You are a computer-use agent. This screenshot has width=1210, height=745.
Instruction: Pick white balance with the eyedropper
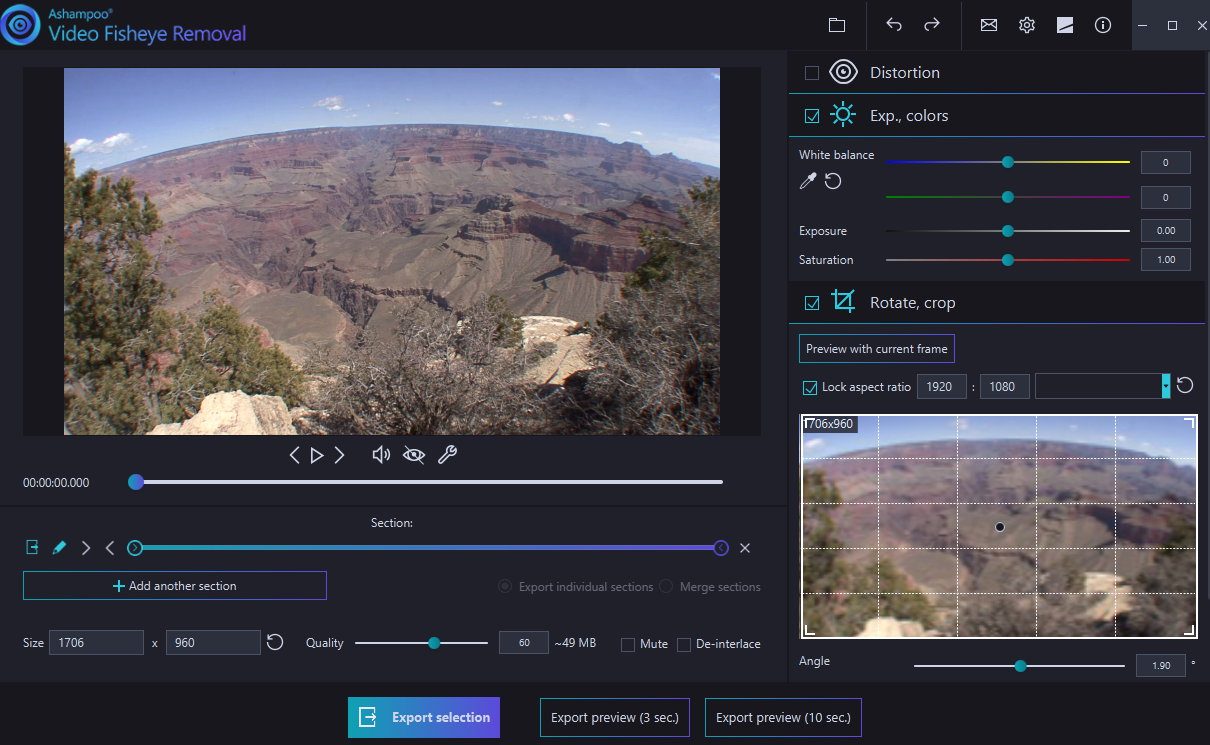[808, 181]
